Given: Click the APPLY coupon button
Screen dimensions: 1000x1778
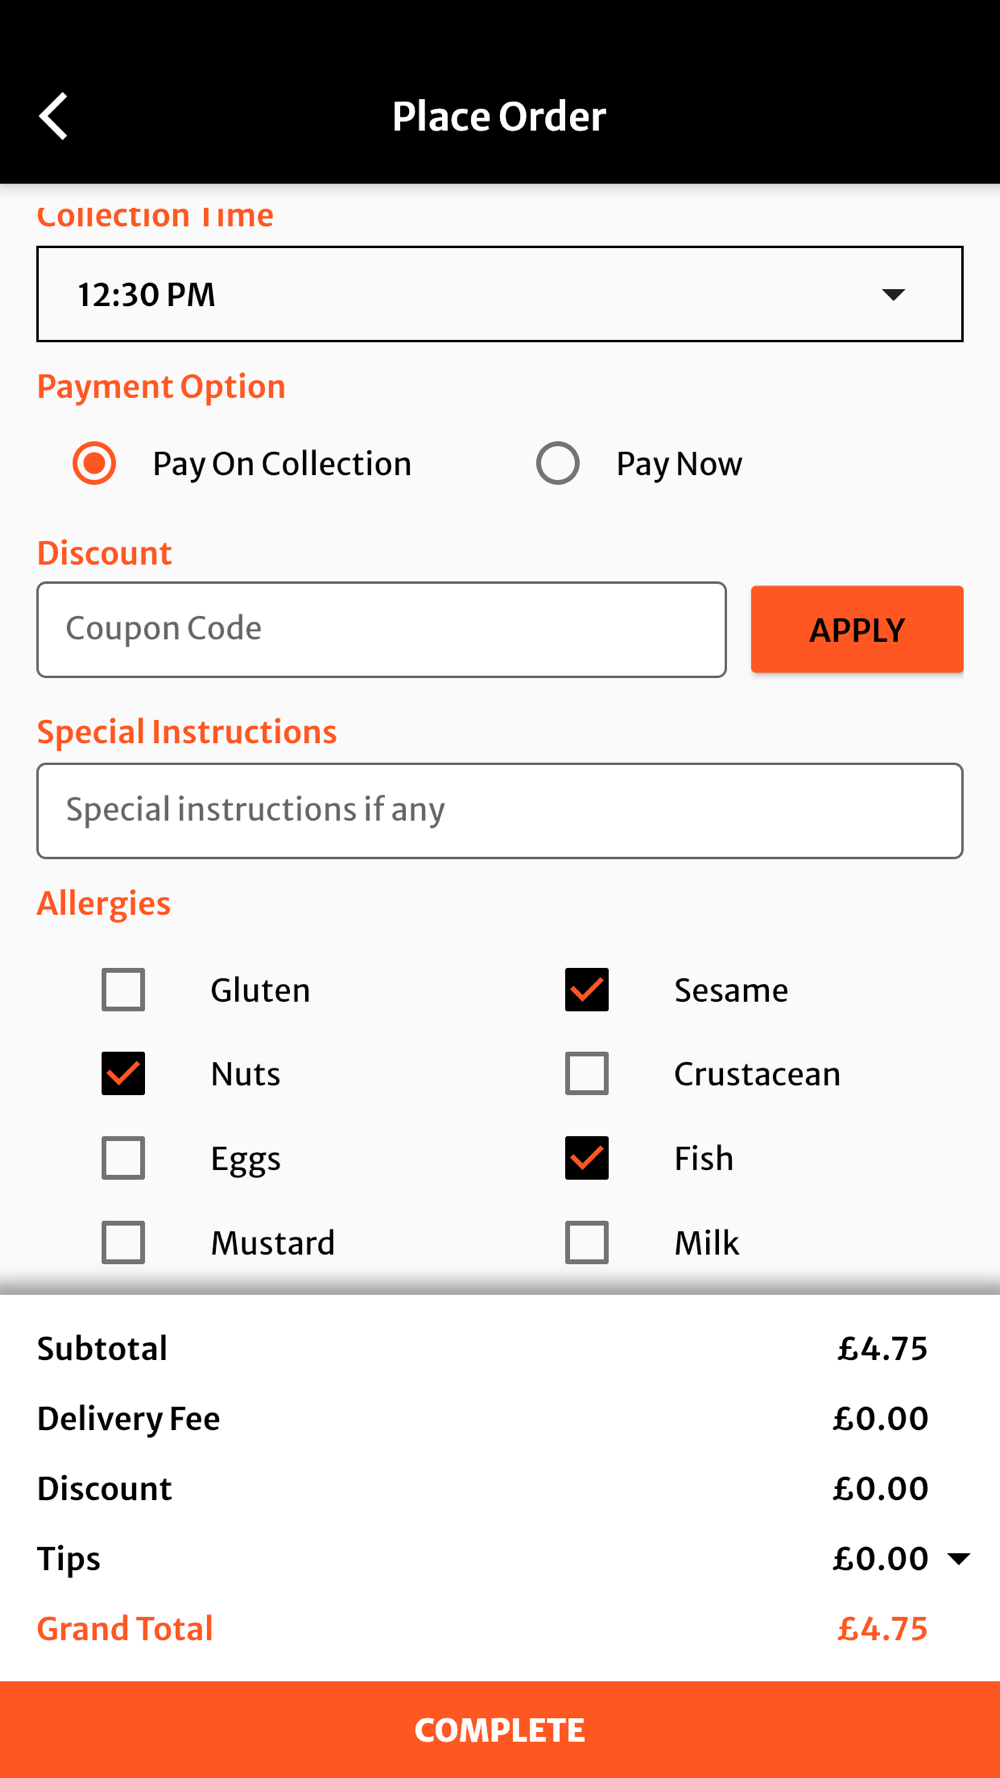Looking at the screenshot, I should click(x=857, y=630).
